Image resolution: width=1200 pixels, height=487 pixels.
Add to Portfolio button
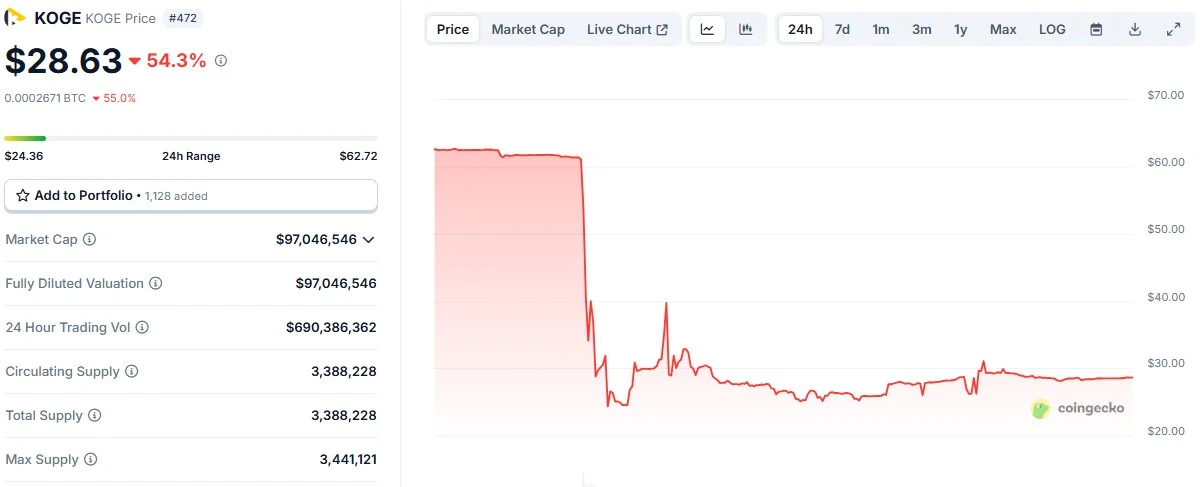click(x=191, y=195)
